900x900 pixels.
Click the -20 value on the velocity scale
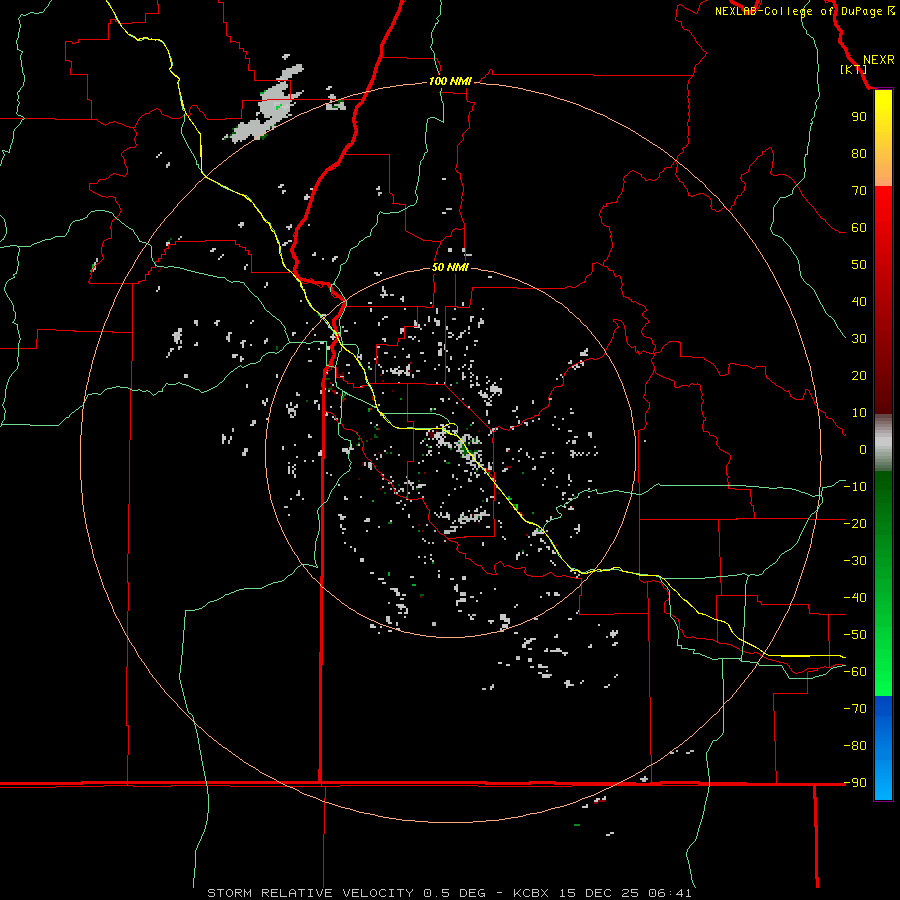tap(855, 524)
